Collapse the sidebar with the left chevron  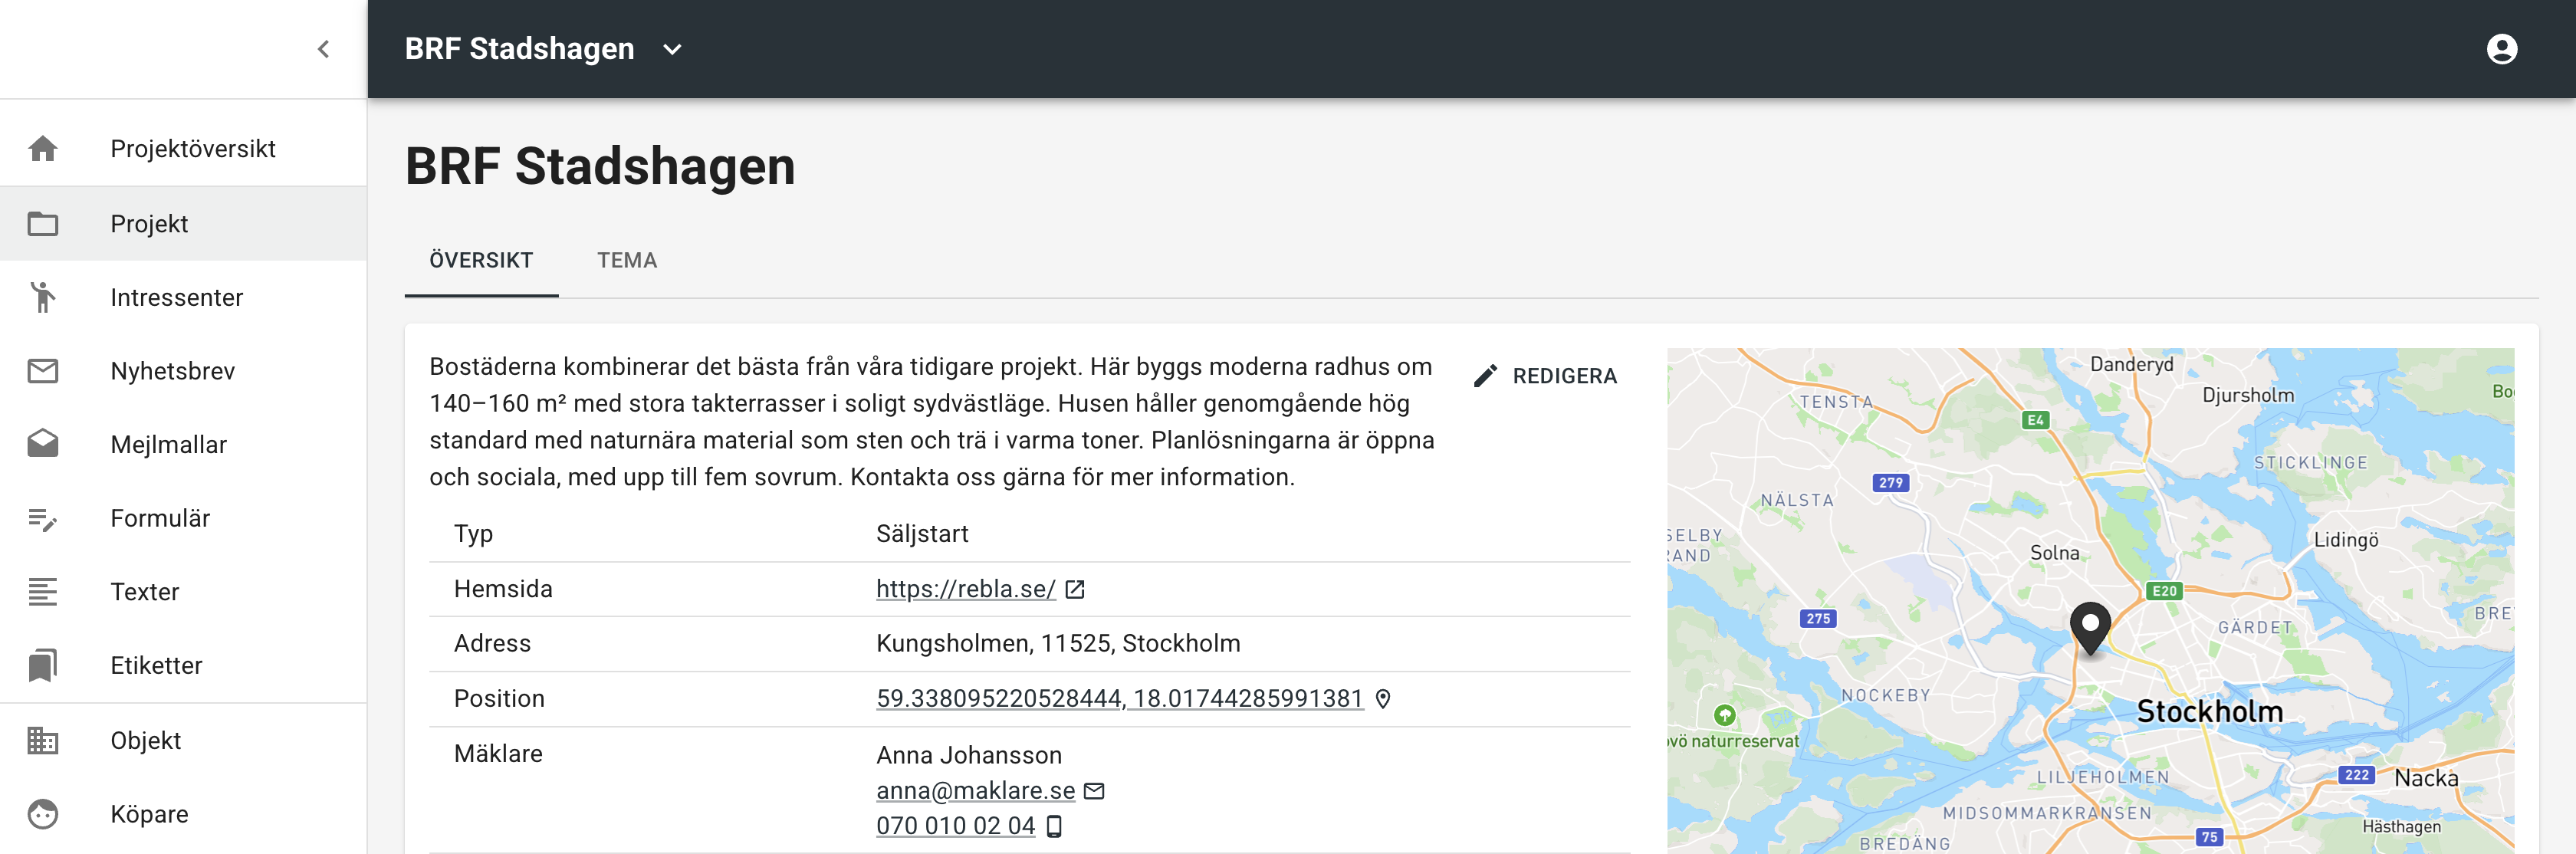(x=323, y=49)
